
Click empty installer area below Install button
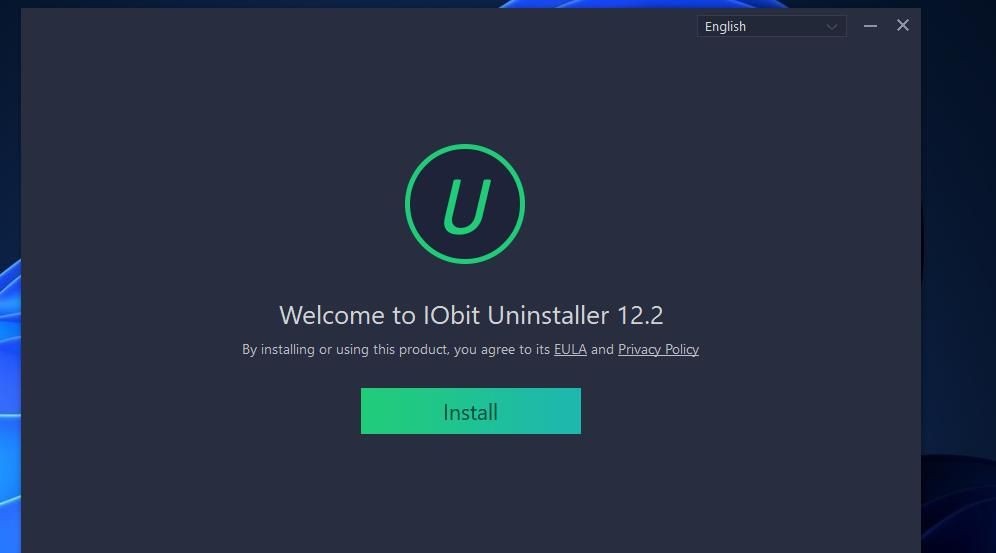point(471,495)
